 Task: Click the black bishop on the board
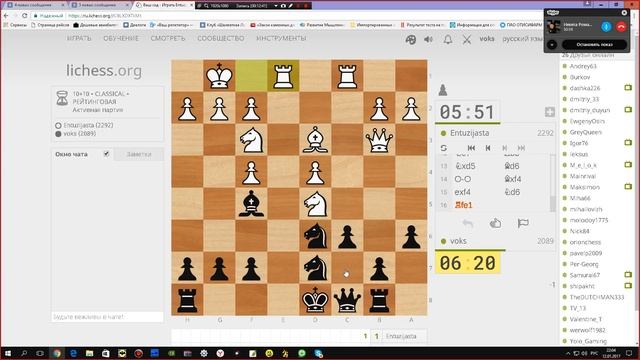(251, 204)
